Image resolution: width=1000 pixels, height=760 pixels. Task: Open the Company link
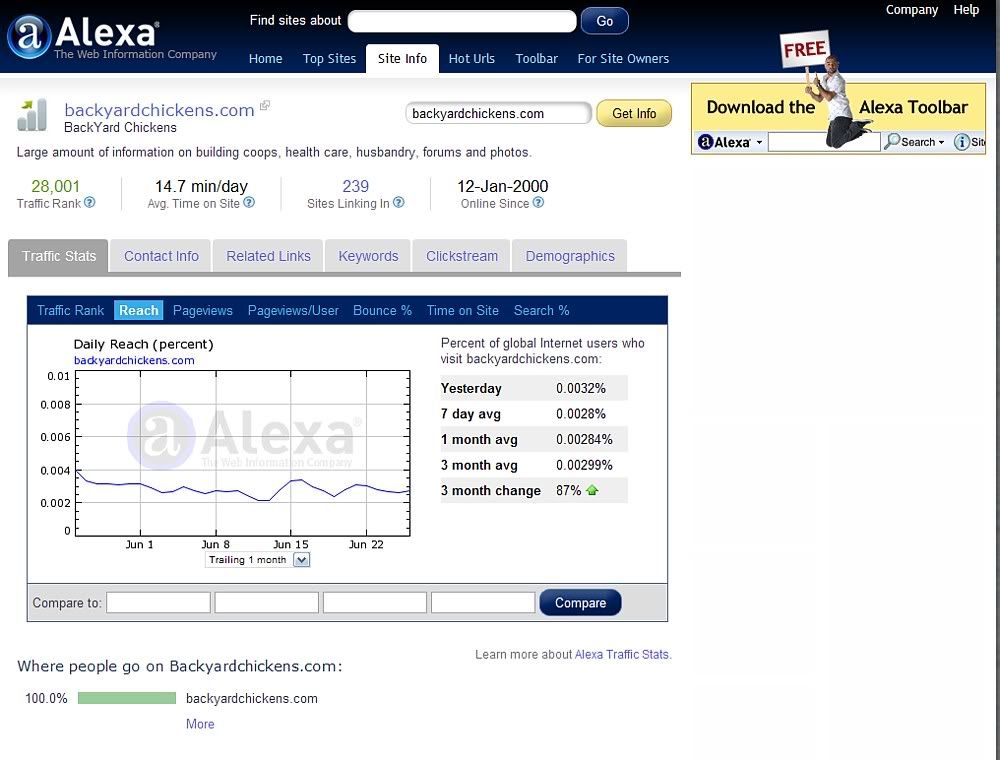(911, 10)
